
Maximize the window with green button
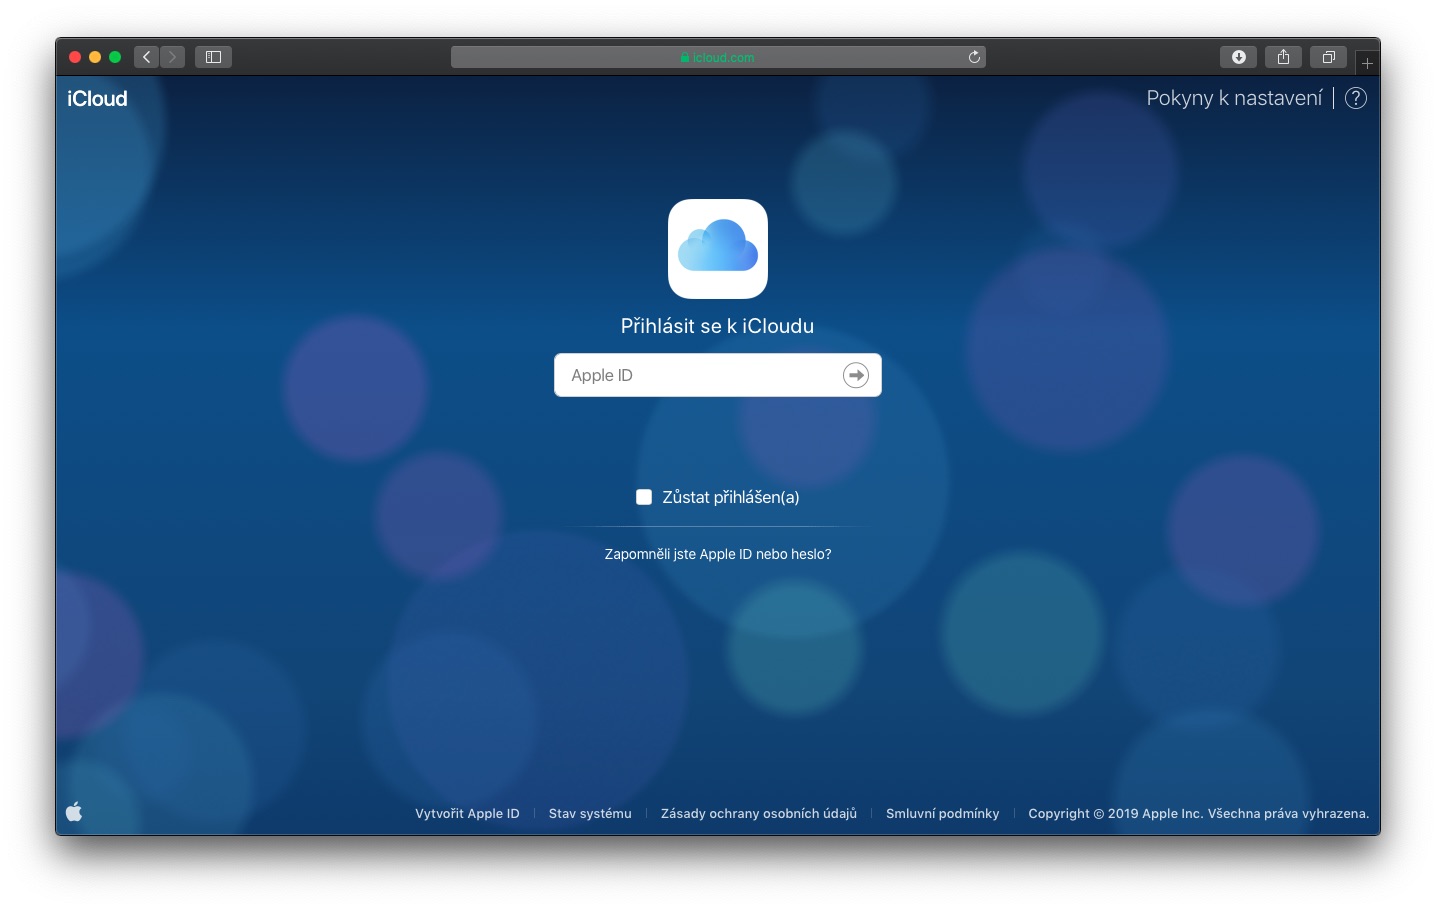115,57
